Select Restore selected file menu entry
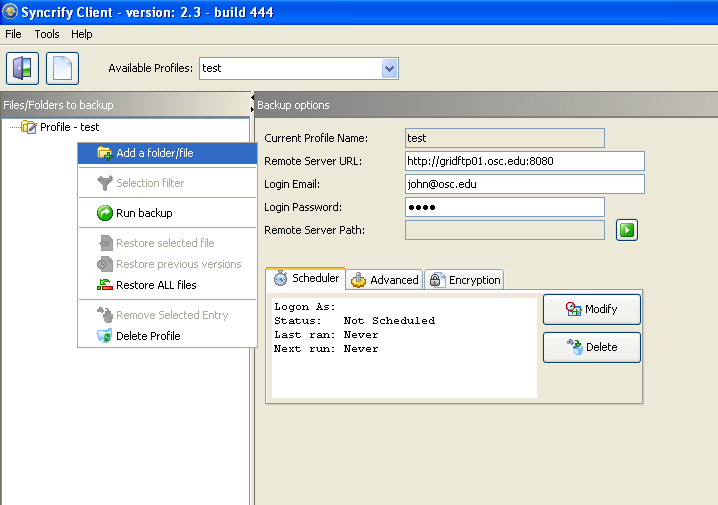The height and width of the screenshot is (505, 718). click(167, 243)
